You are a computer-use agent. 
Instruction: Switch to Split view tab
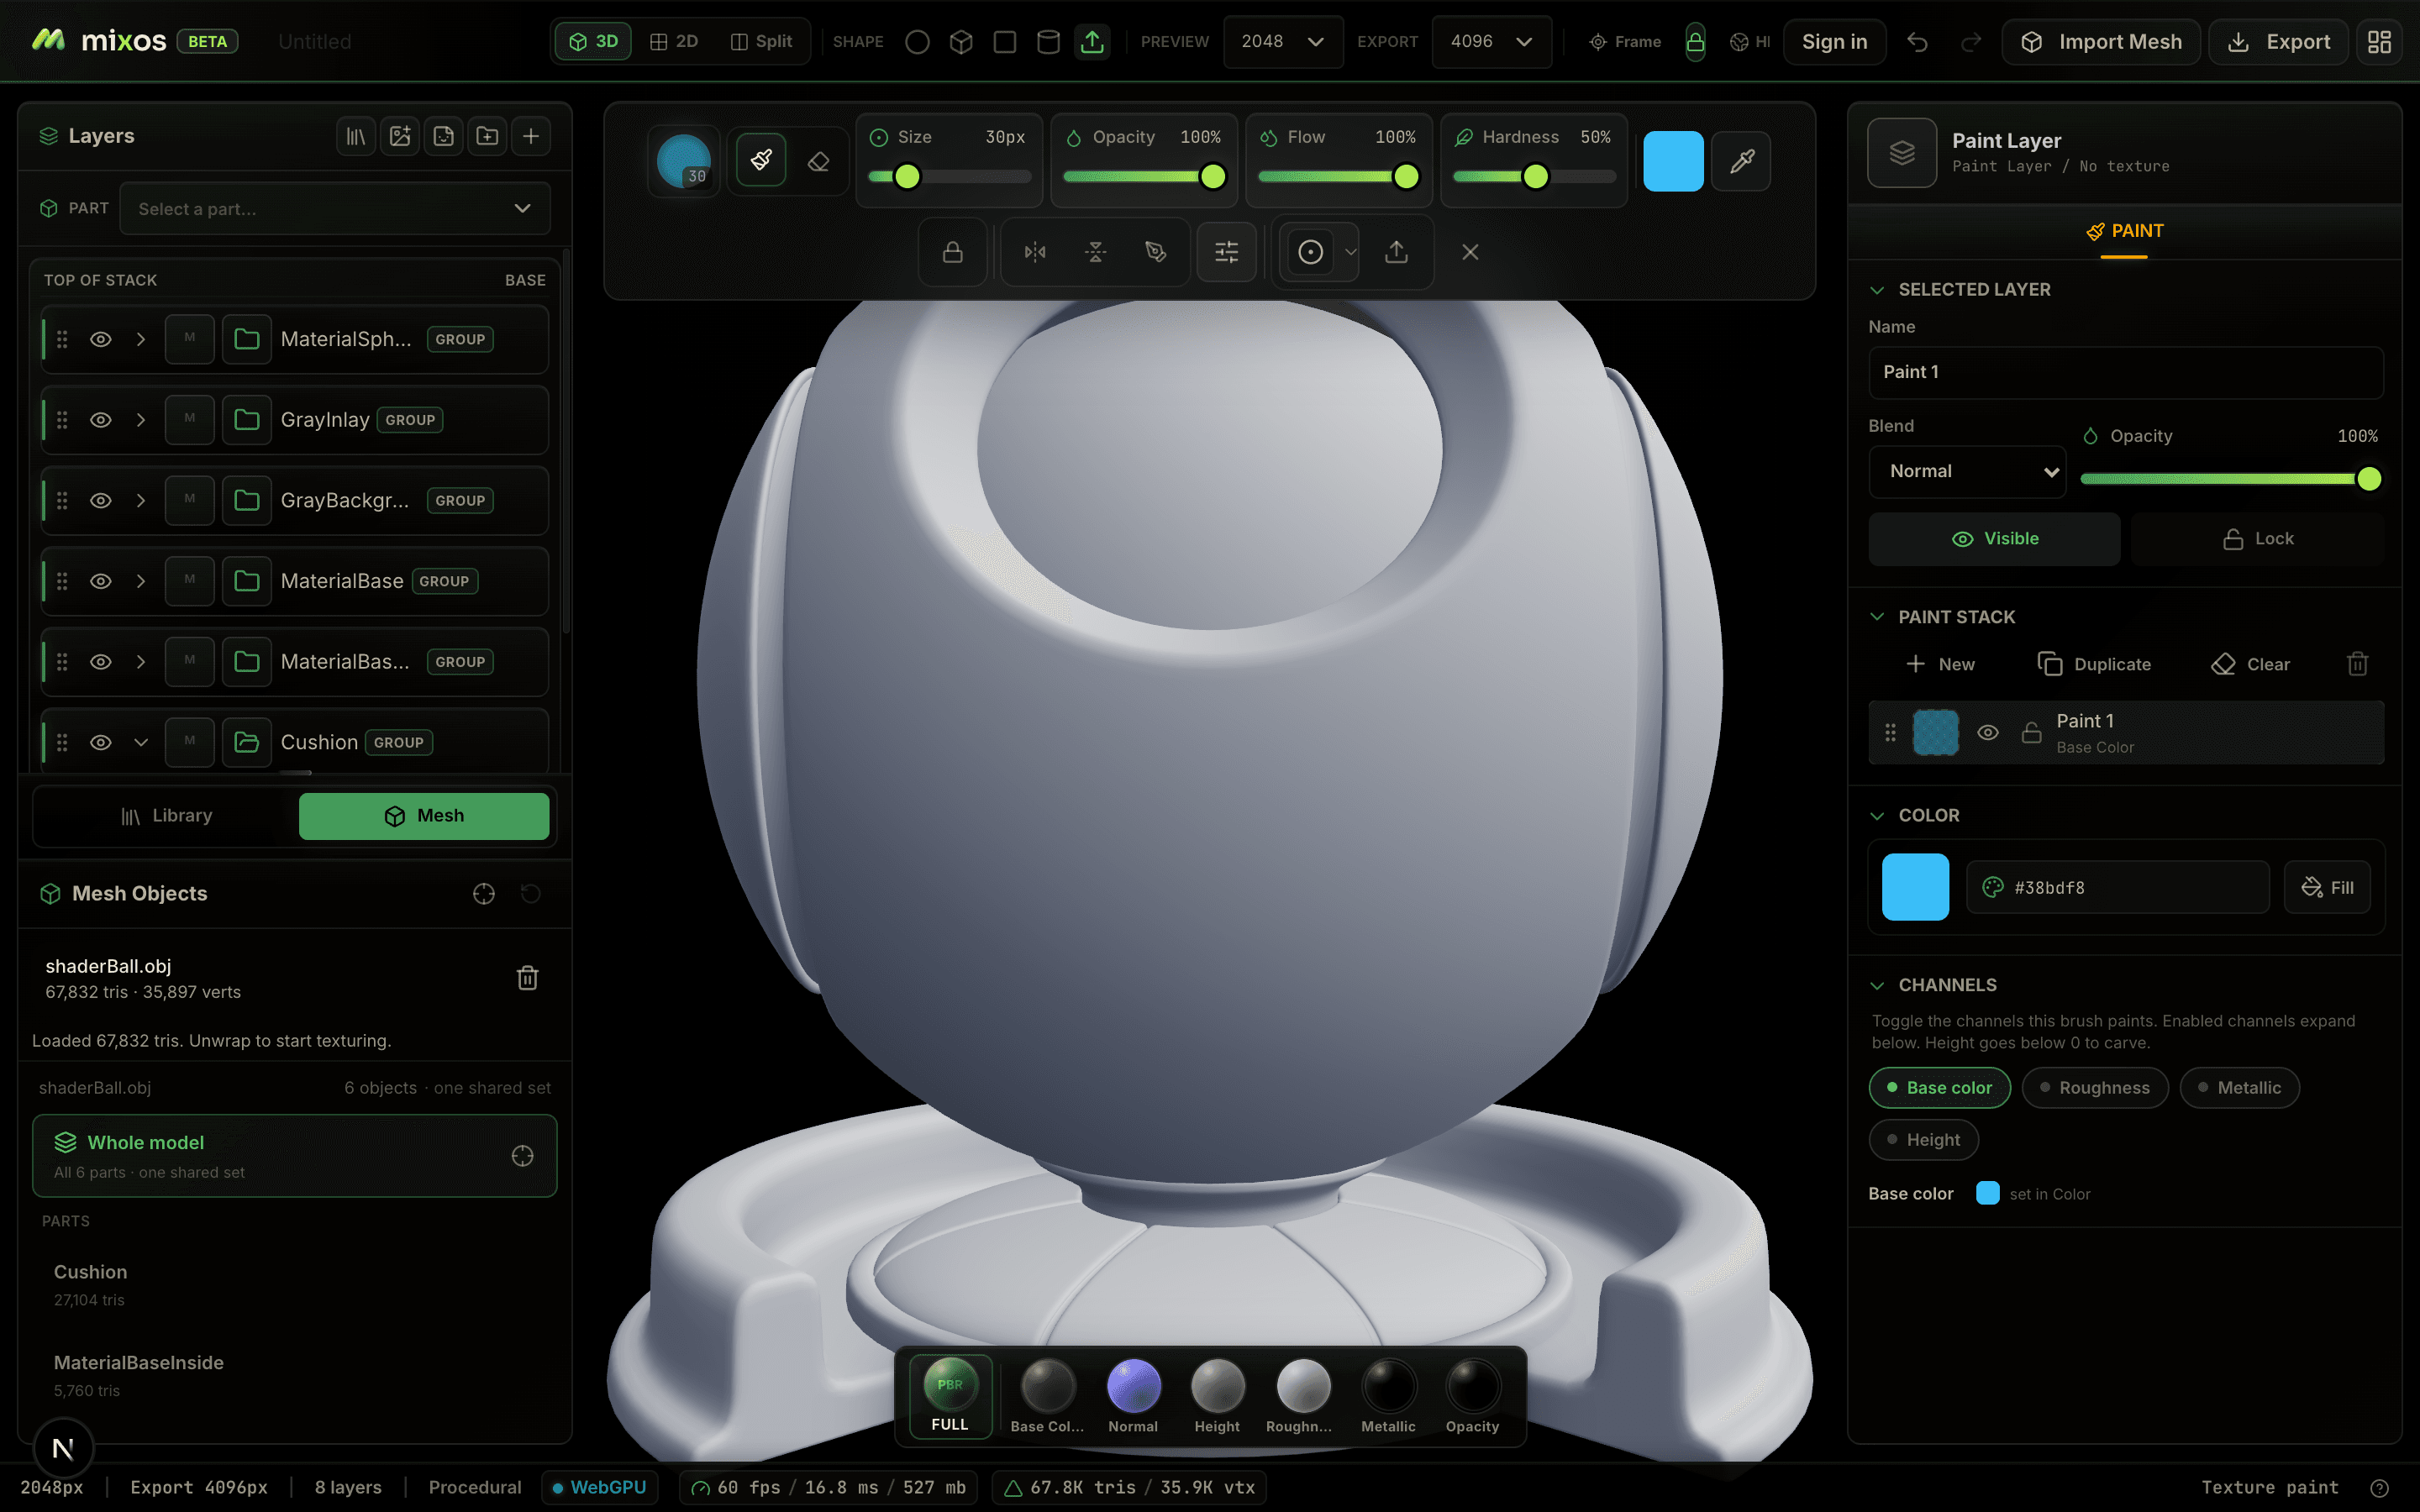point(761,42)
